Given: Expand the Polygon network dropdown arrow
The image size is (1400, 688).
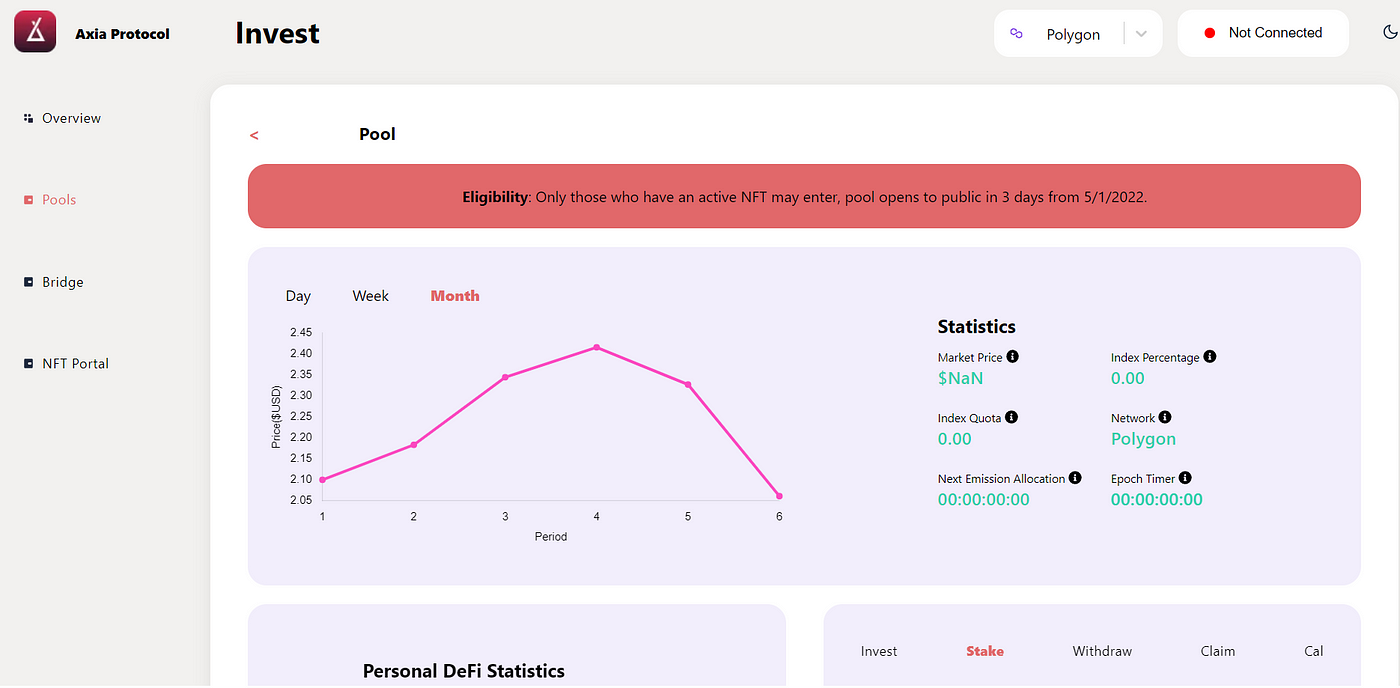Looking at the screenshot, I should (x=1141, y=34).
